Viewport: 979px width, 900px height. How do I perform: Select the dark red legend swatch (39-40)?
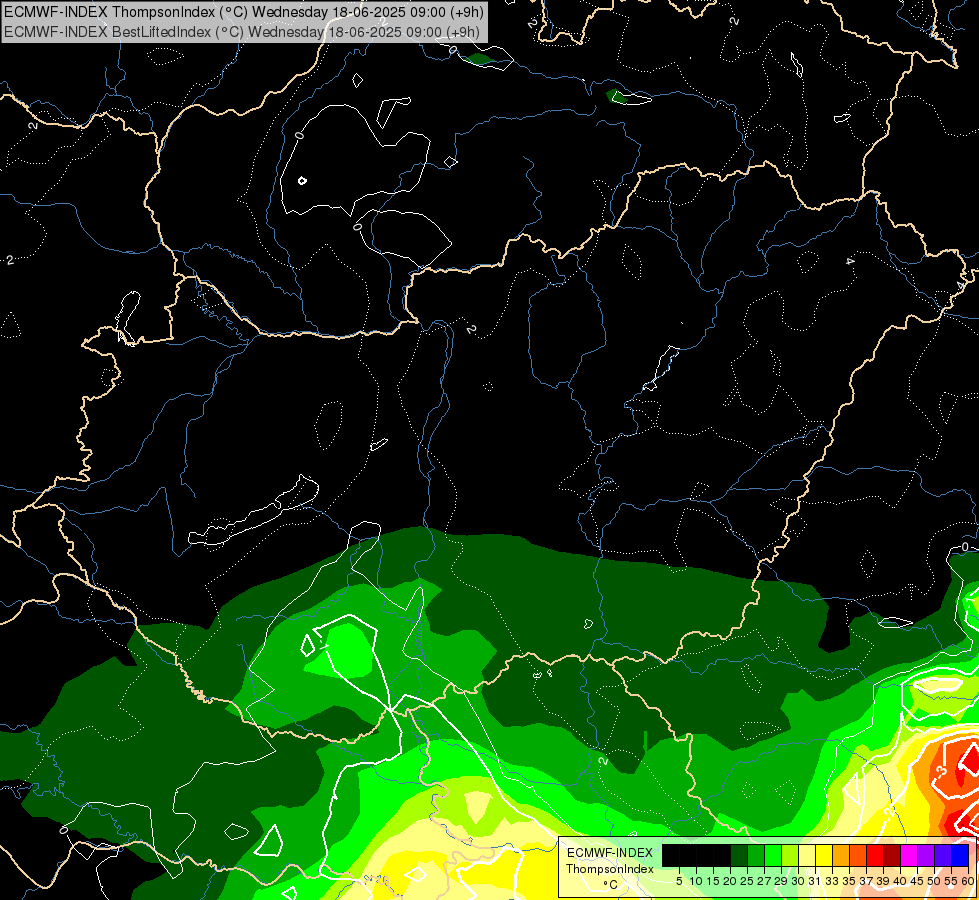click(x=892, y=856)
